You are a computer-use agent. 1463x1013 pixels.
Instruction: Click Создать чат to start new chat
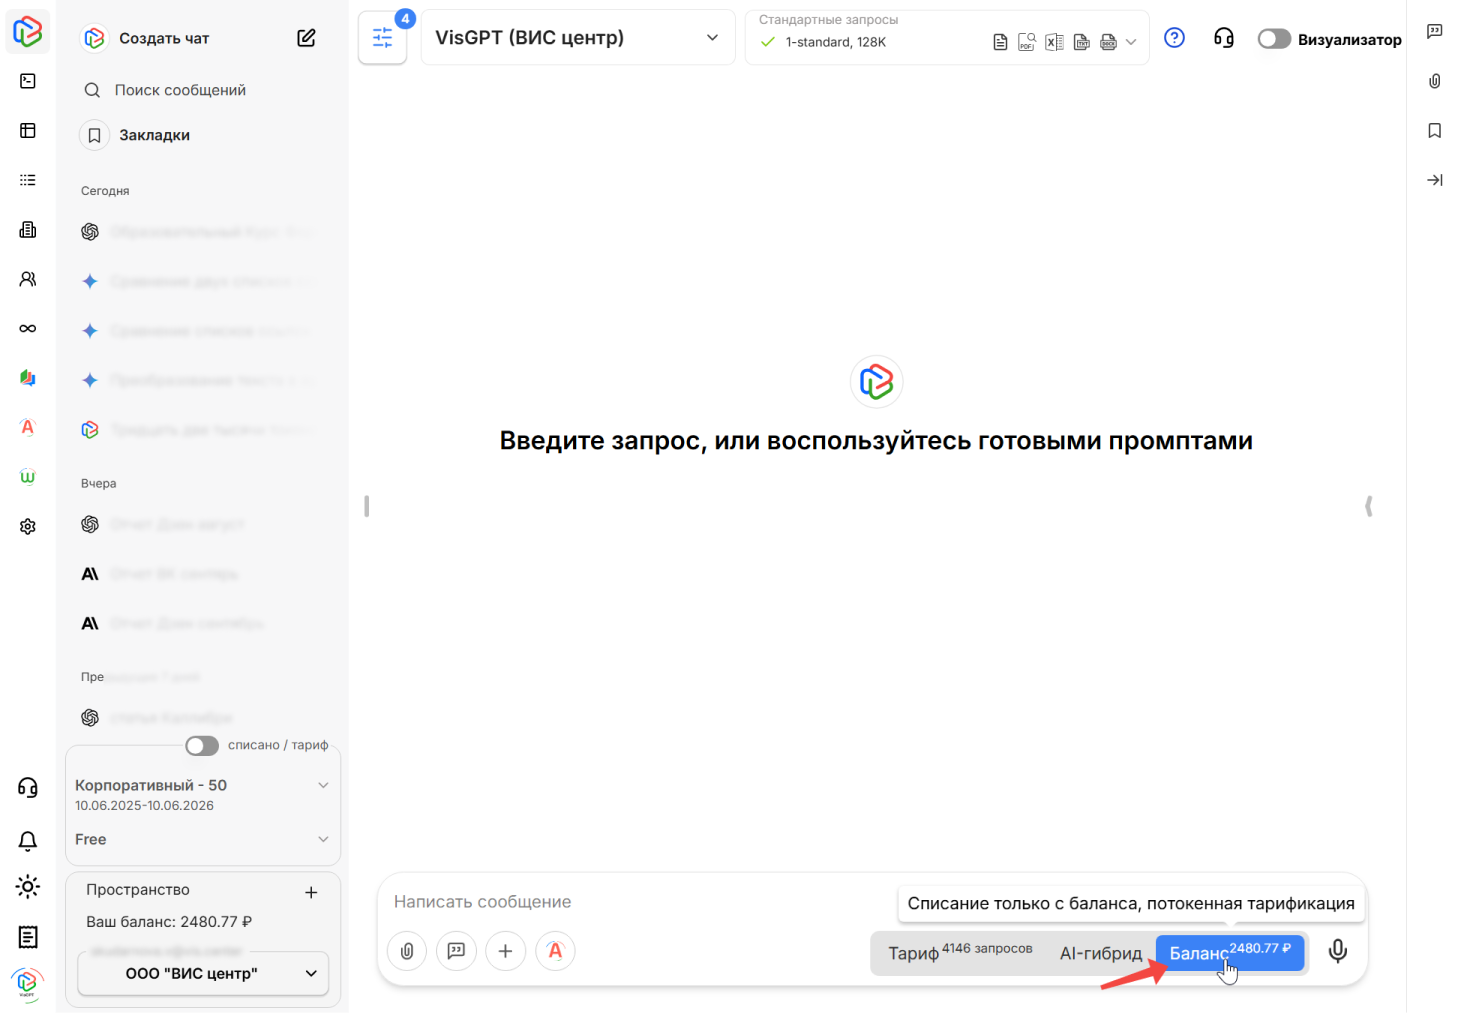163,38
